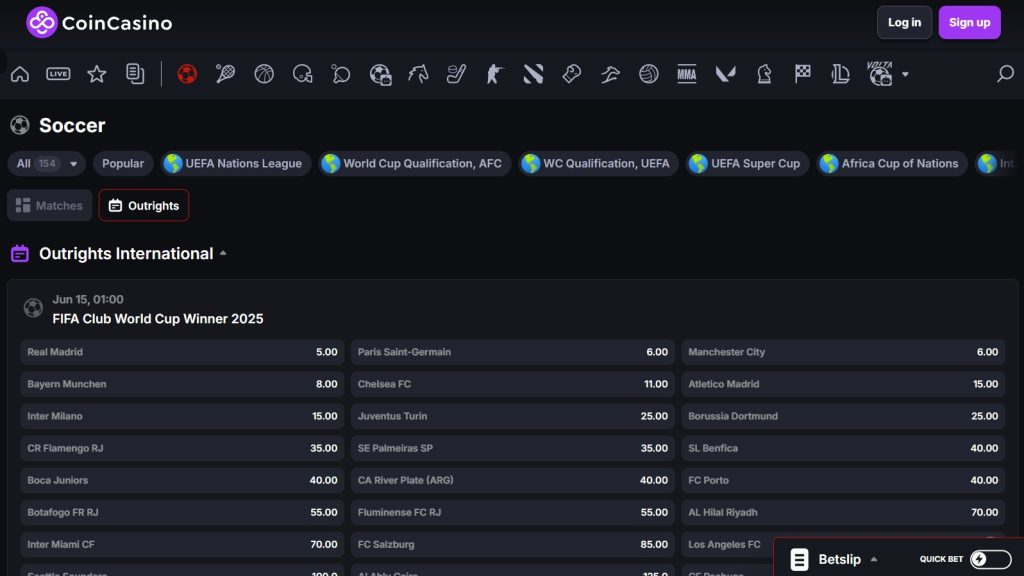
Task: Select the UEFA Super Cup chip
Action: pos(747,163)
